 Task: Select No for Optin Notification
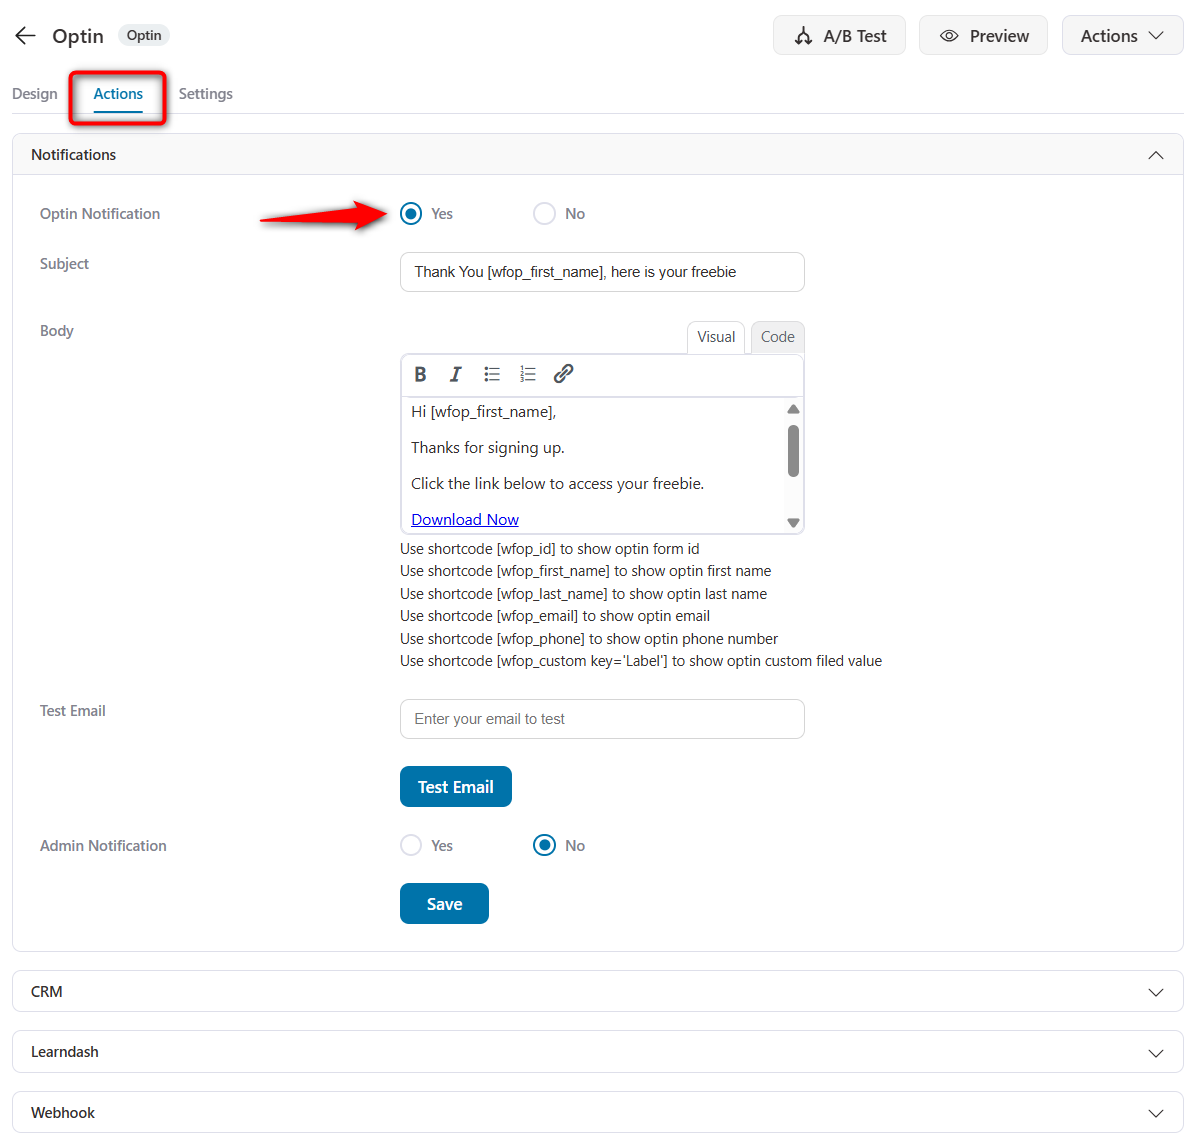click(x=545, y=214)
